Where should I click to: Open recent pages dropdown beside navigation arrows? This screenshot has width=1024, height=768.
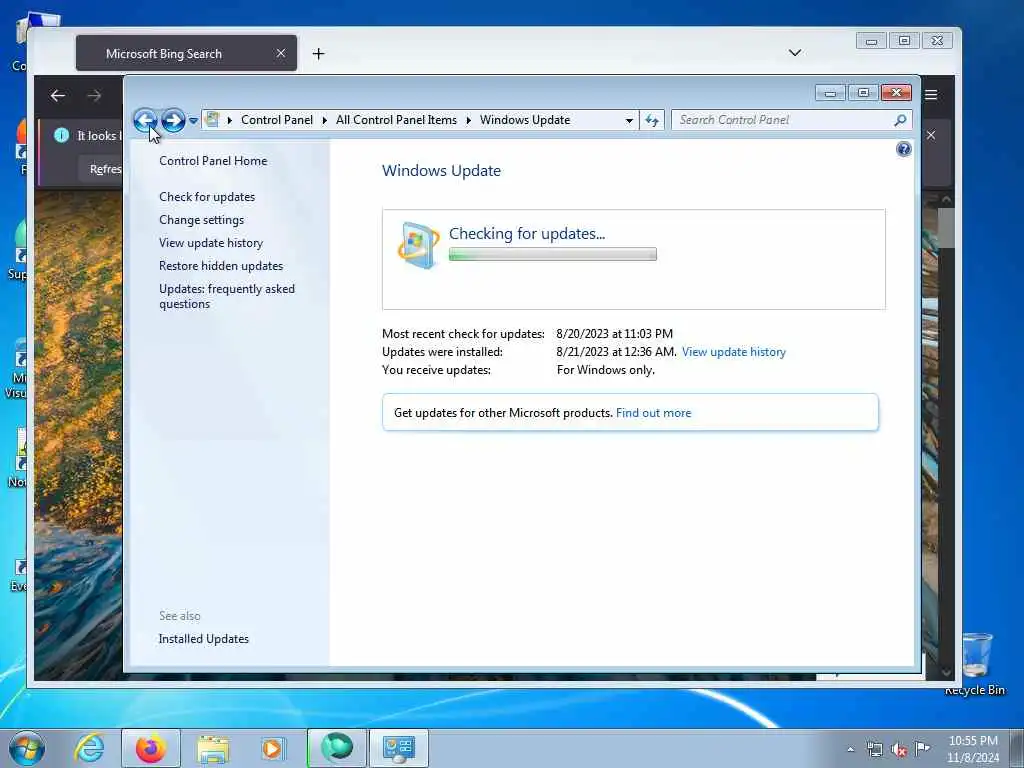193,121
